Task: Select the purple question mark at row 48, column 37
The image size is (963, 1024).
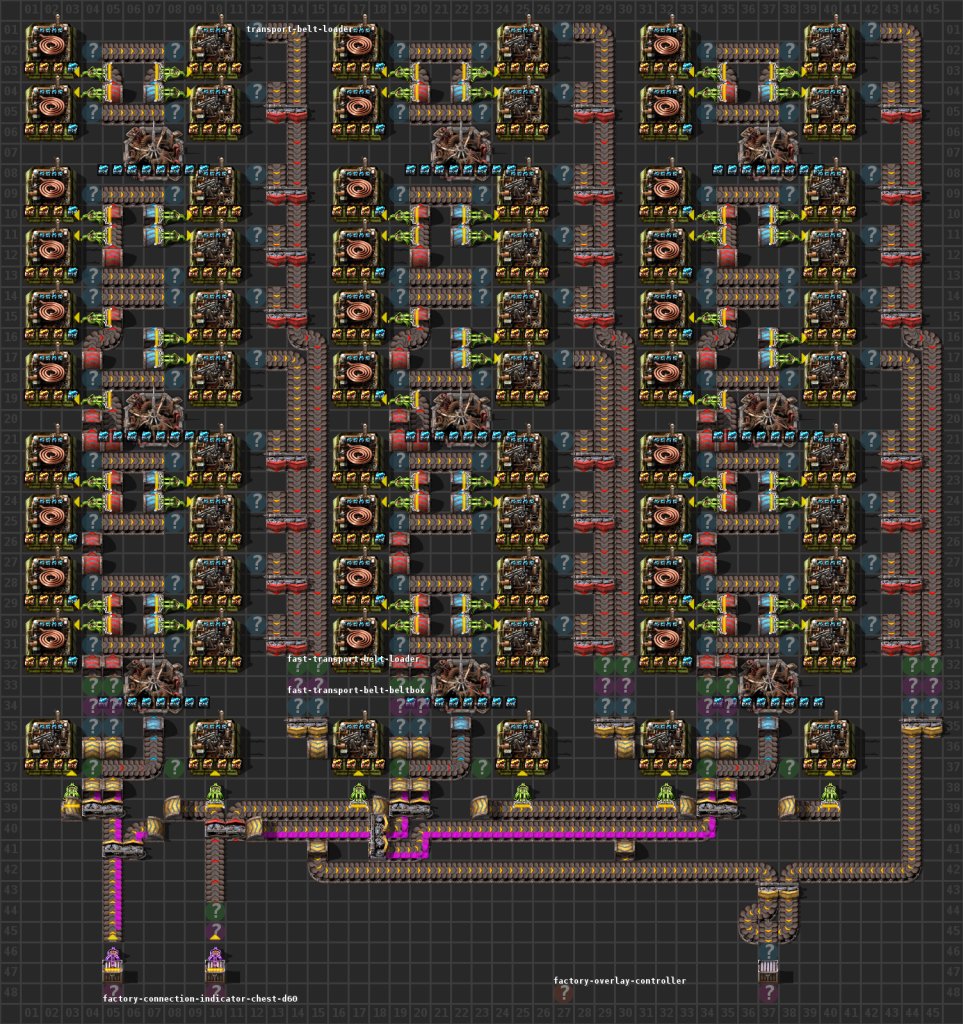Action: 769,993
